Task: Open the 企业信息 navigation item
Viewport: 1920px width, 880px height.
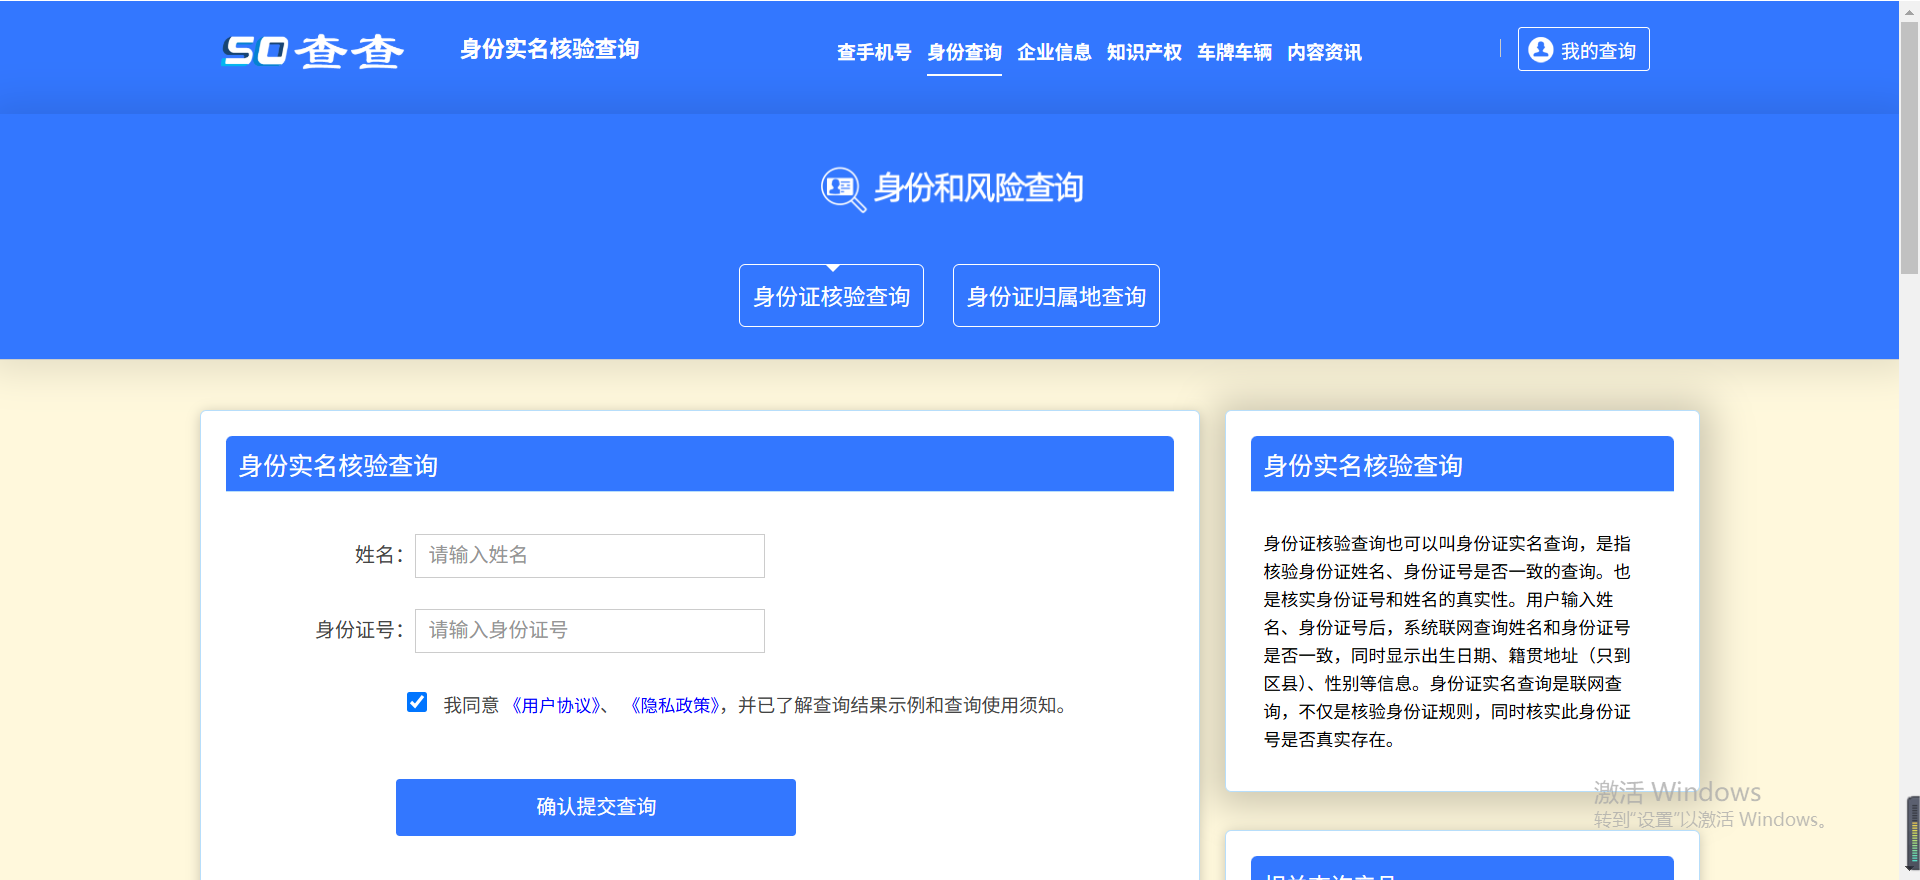Action: [1054, 52]
